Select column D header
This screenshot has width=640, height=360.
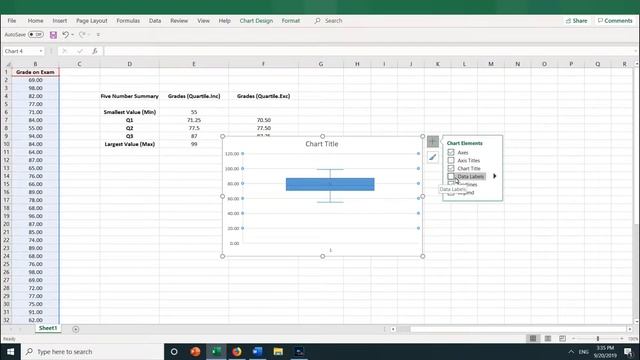point(129,64)
